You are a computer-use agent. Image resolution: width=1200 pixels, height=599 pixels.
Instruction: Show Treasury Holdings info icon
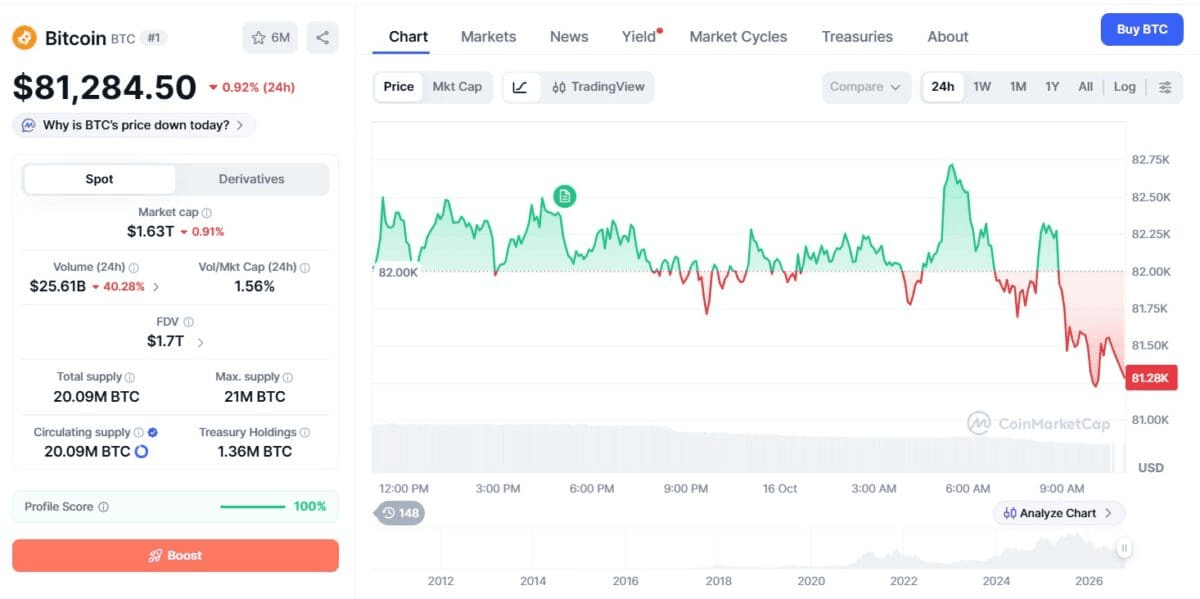pos(305,433)
